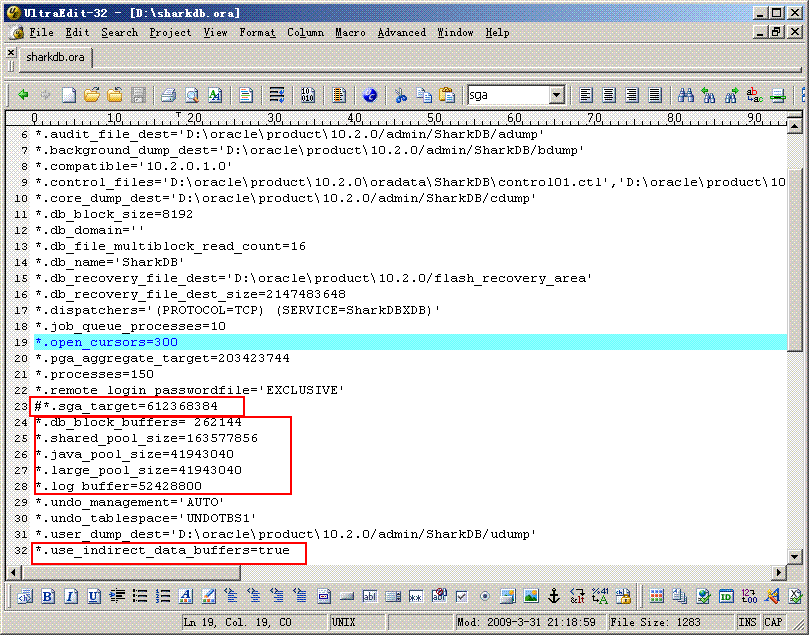Toggle bold formatting in the HTML toolbar
Viewport: 809px width, 635px height.
tap(46, 596)
